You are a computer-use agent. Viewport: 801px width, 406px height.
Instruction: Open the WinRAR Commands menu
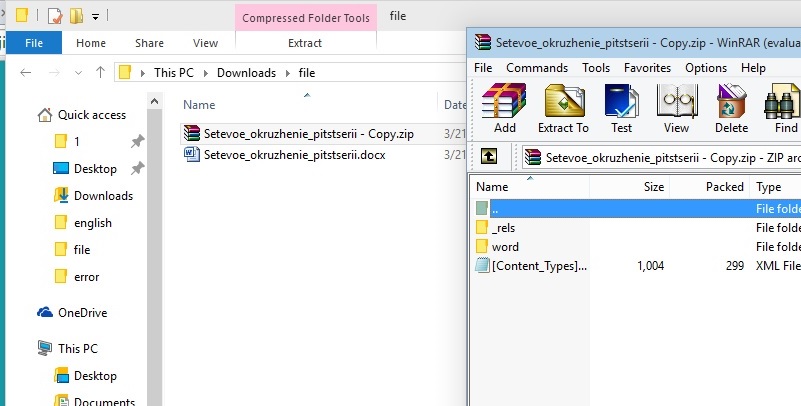[x=537, y=68]
